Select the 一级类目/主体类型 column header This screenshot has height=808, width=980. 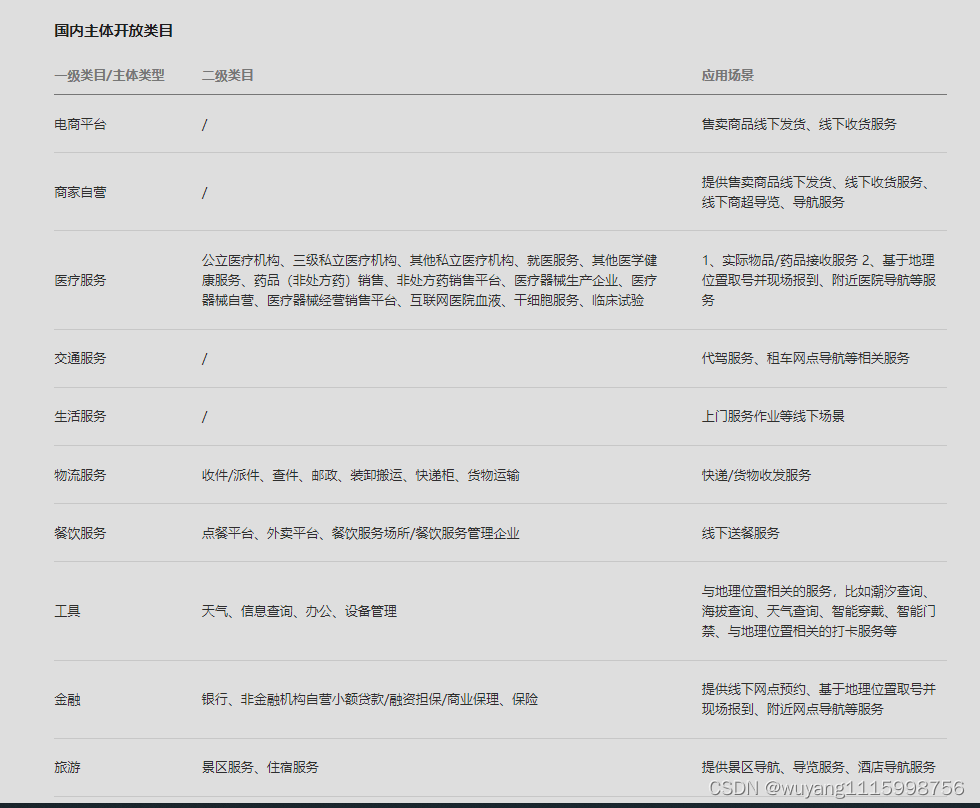[109, 75]
